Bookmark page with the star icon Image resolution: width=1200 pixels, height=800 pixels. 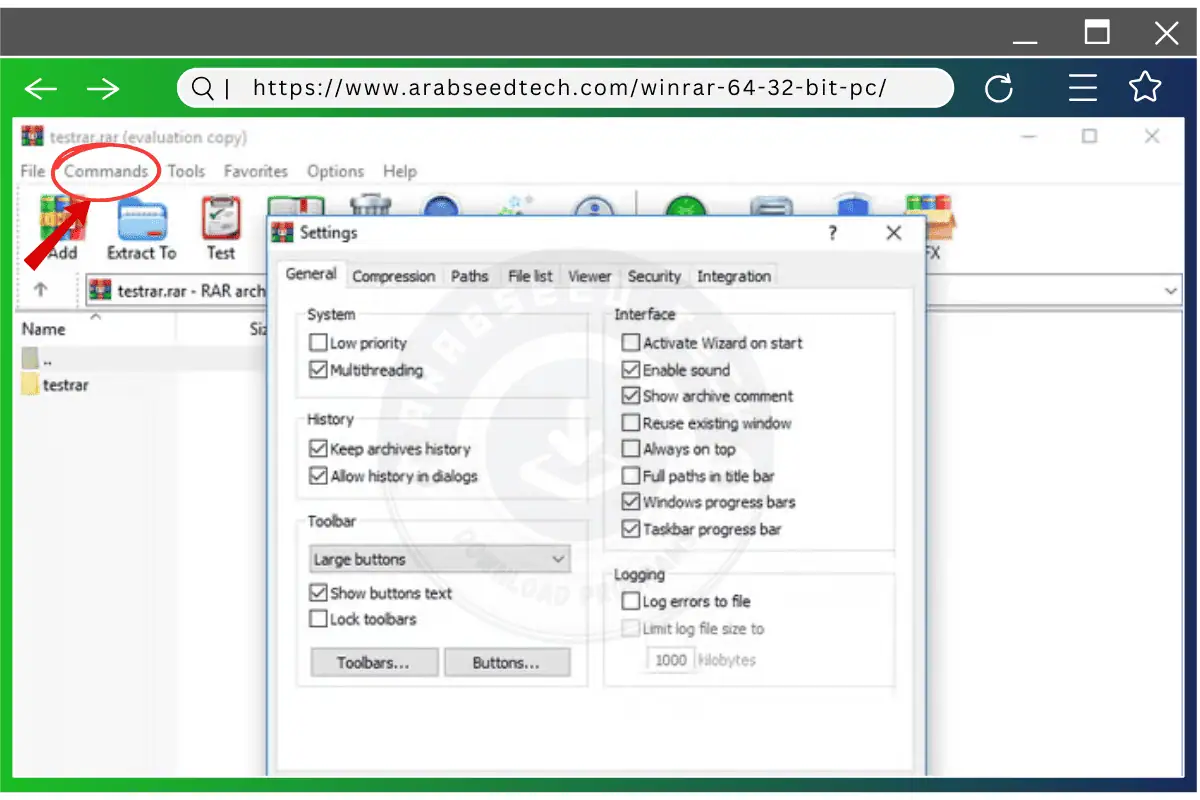tap(1144, 88)
